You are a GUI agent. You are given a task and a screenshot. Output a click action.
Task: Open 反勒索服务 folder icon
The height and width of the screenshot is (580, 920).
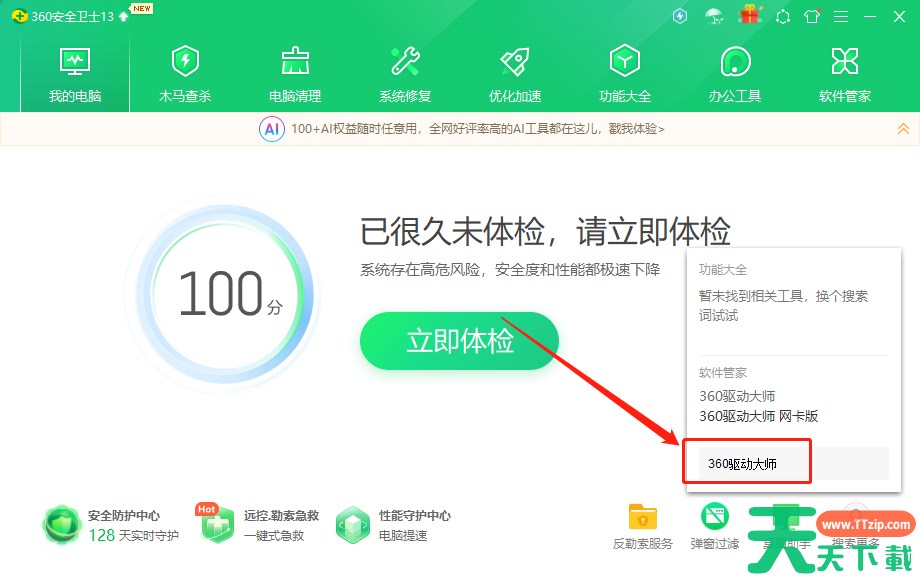pyautogui.click(x=642, y=517)
